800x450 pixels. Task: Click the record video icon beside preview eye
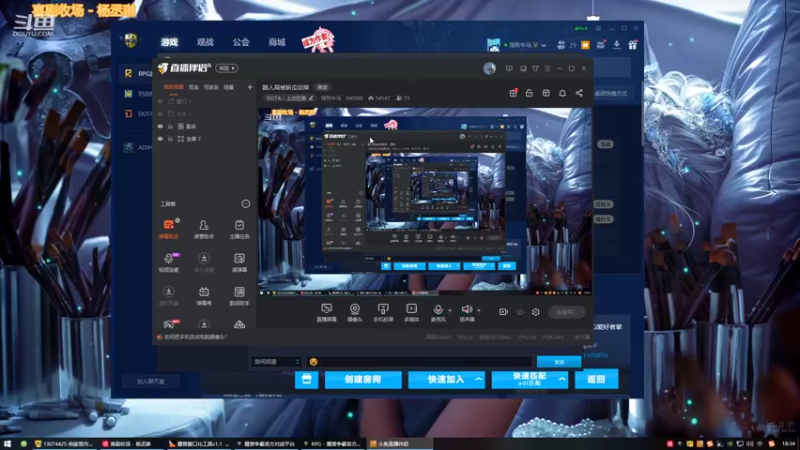[503, 312]
